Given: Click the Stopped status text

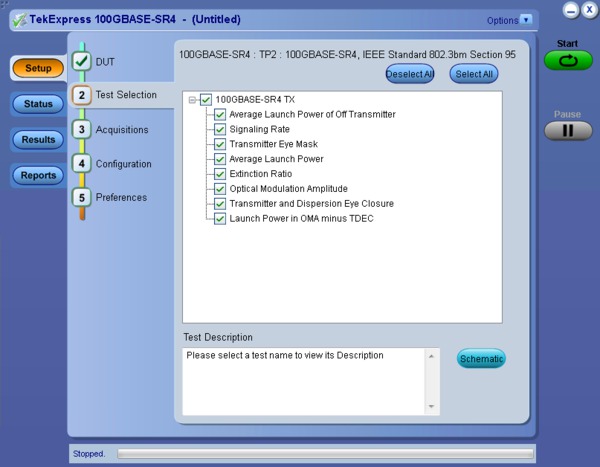Looking at the screenshot, I should pyautogui.click(x=89, y=454).
